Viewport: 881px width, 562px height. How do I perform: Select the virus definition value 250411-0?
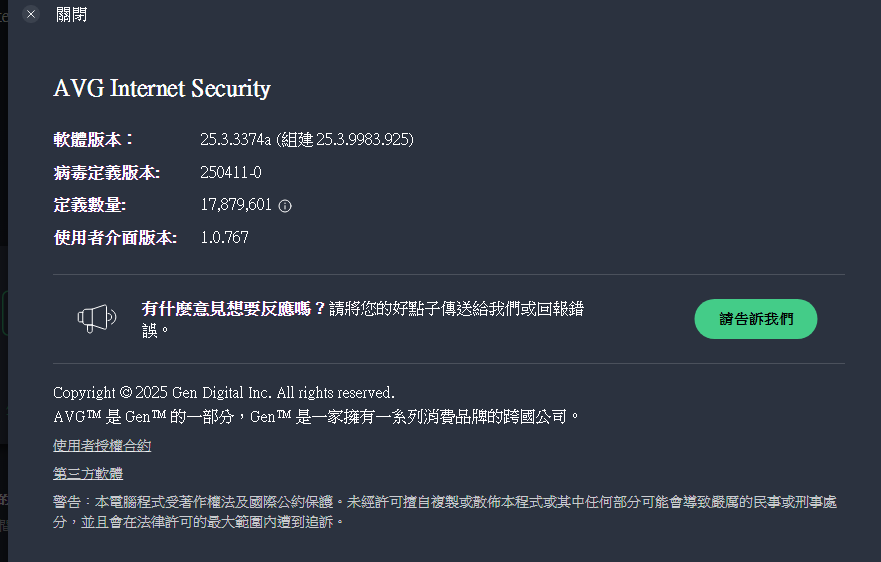point(231,172)
